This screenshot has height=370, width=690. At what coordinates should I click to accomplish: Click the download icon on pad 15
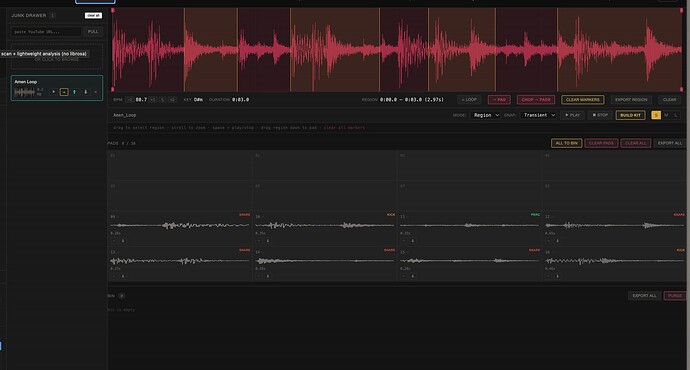(x=412, y=276)
